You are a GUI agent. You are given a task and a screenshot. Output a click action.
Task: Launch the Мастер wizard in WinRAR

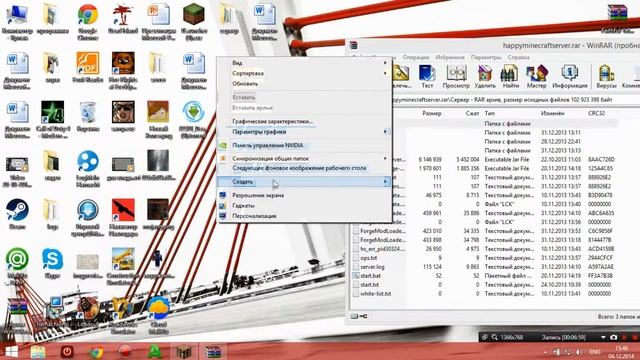pos(536,77)
